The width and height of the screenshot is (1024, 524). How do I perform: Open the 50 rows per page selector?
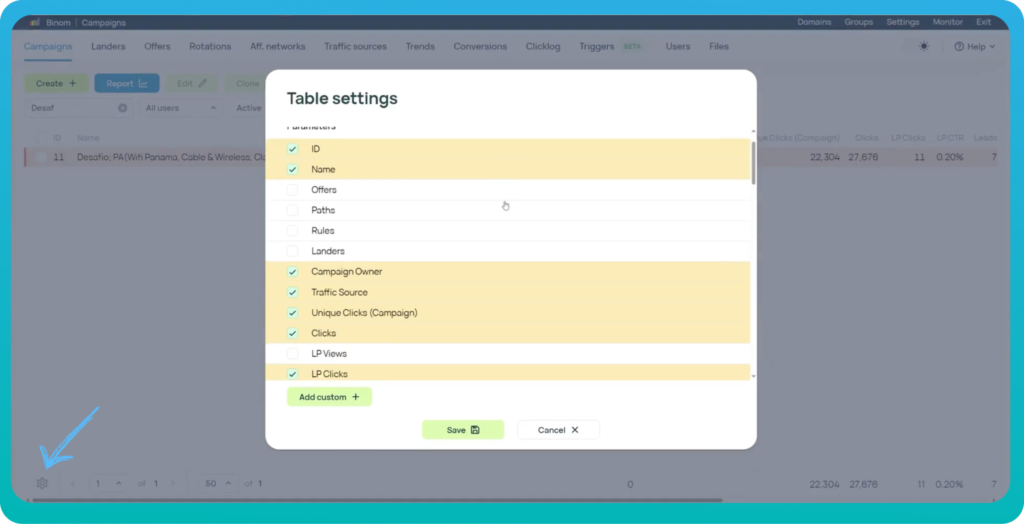click(218, 483)
